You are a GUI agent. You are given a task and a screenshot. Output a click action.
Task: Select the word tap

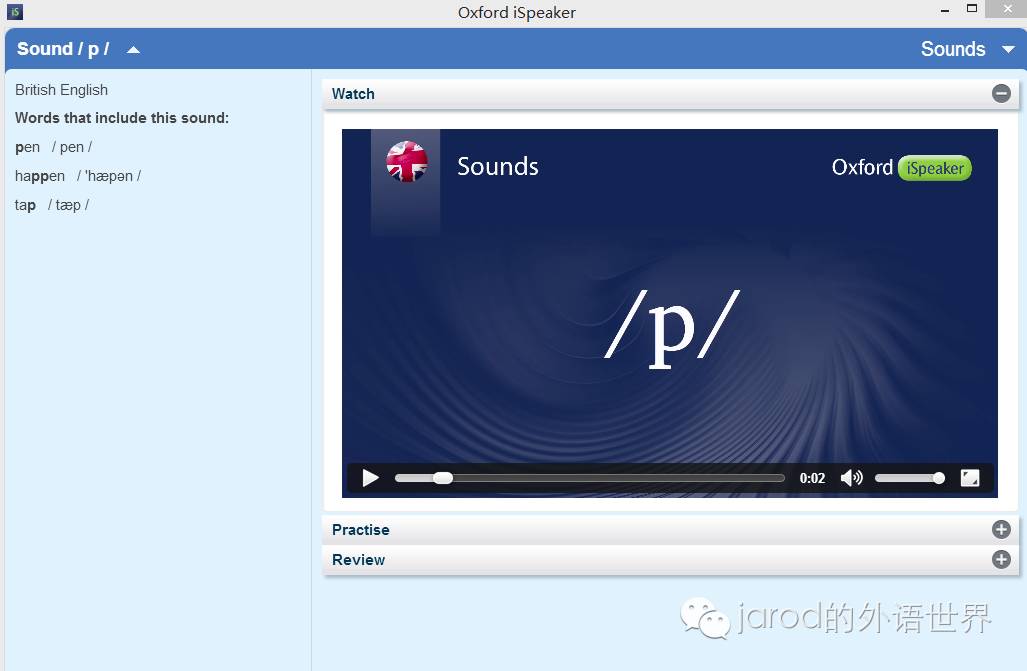25,205
